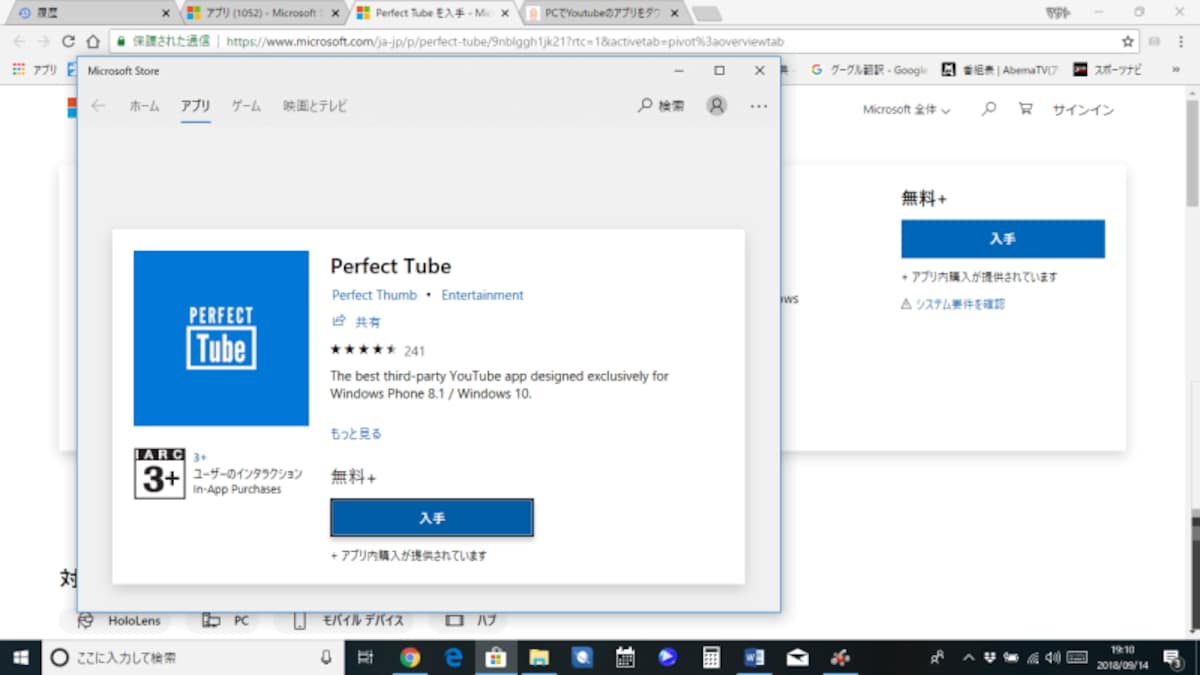This screenshot has height=675, width=1200.
Task: Open the Perfect Tube app logo image
Action: point(221,338)
